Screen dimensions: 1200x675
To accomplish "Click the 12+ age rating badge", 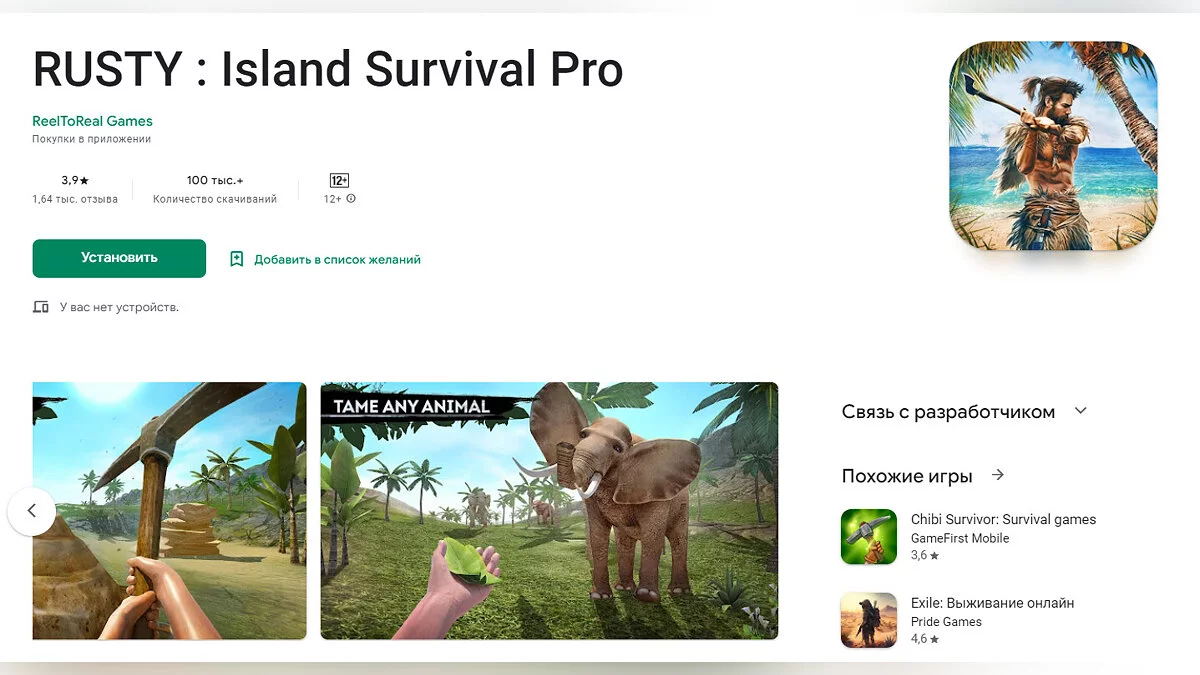I will click(x=339, y=181).
